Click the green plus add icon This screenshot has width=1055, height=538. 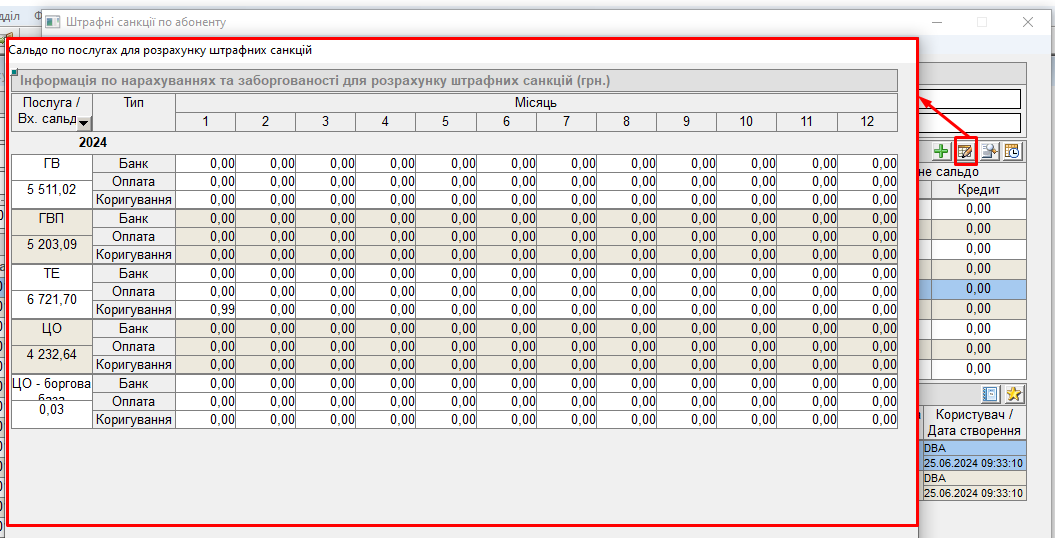[941, 152]
